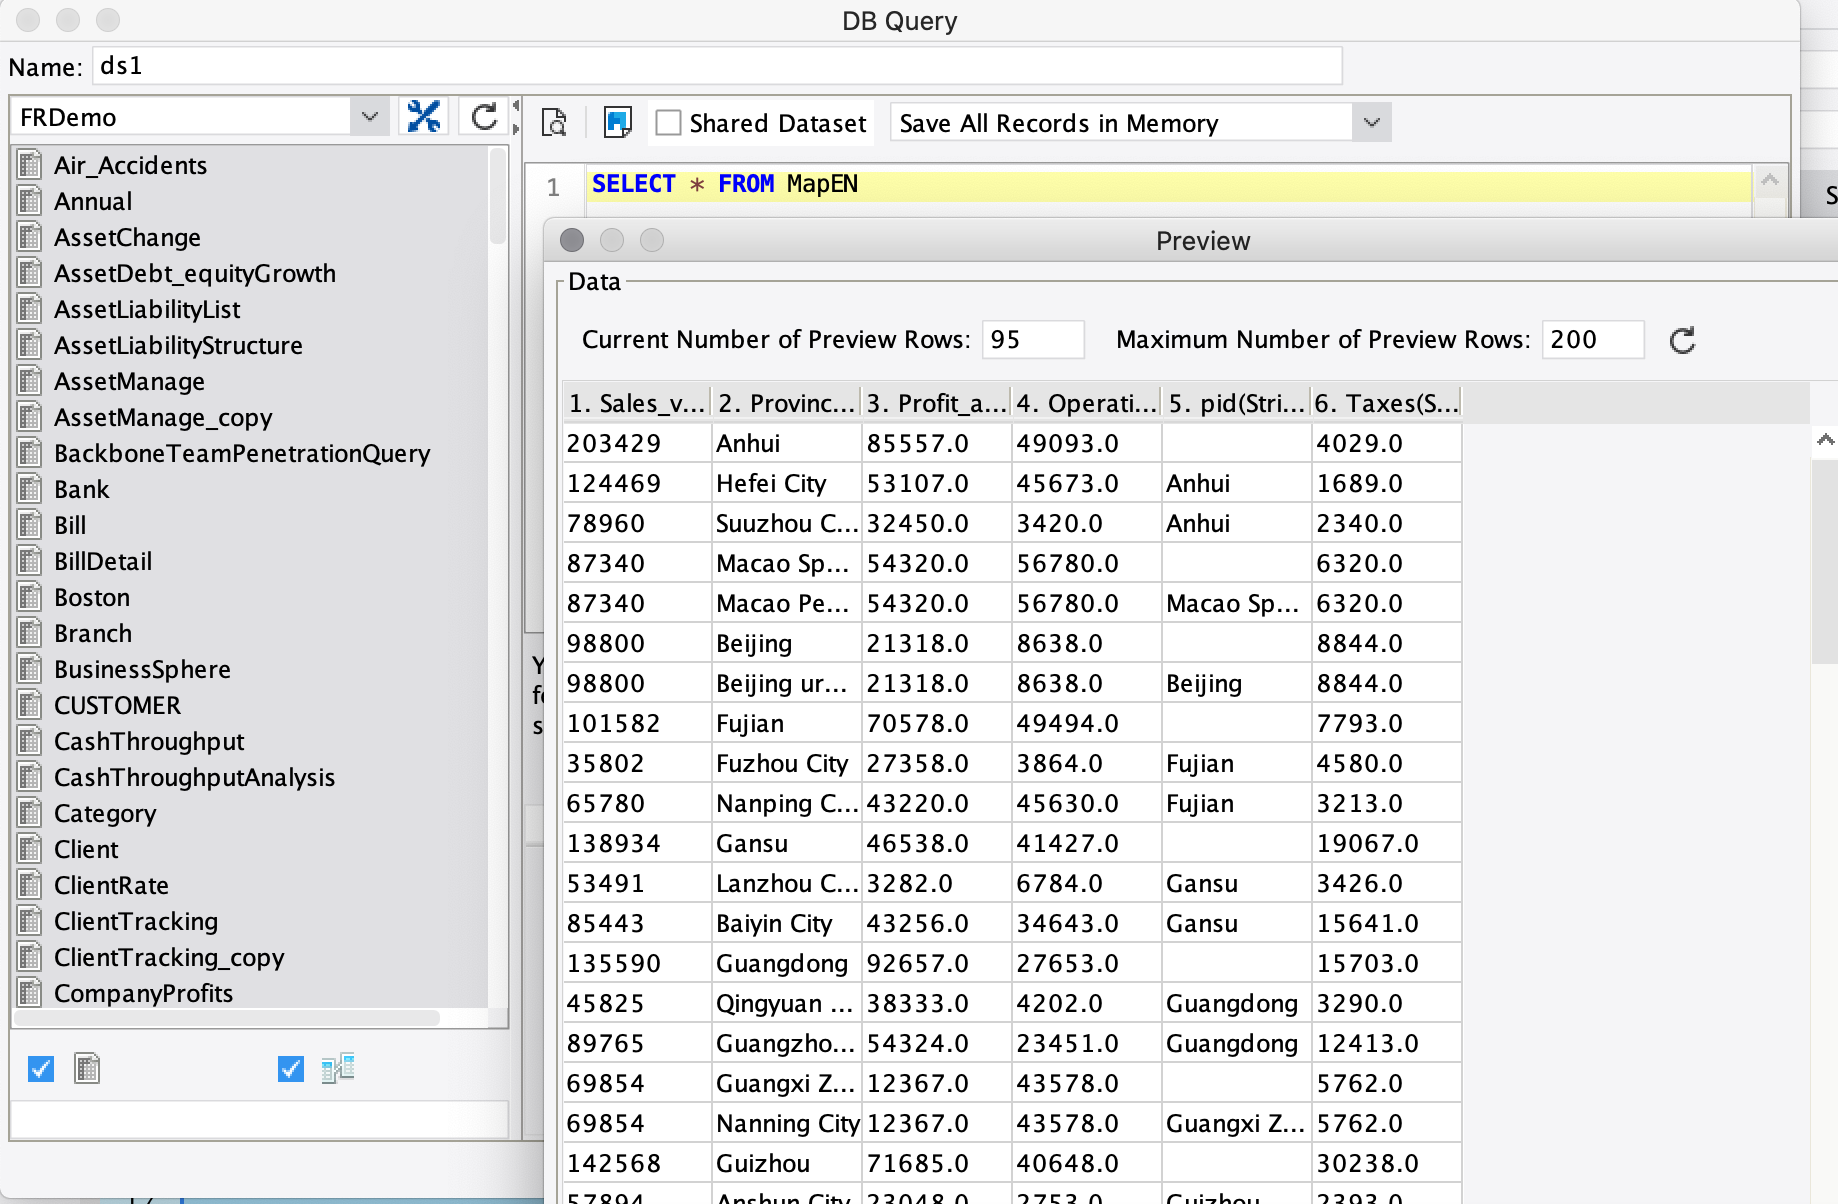
Task: Select the CUSTOMER table
Action: 117,705
